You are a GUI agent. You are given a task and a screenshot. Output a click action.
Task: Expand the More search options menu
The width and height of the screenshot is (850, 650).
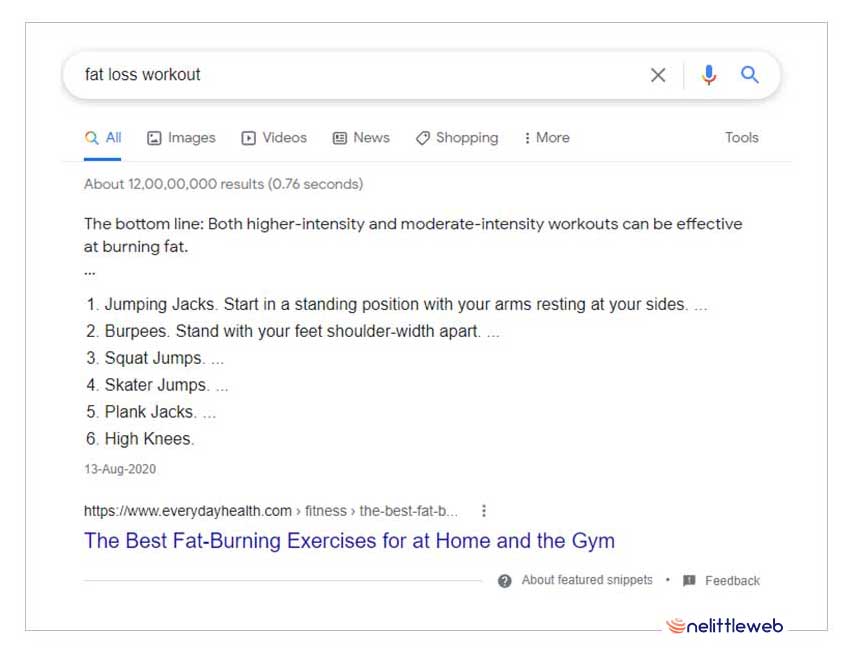click(546, 138)
